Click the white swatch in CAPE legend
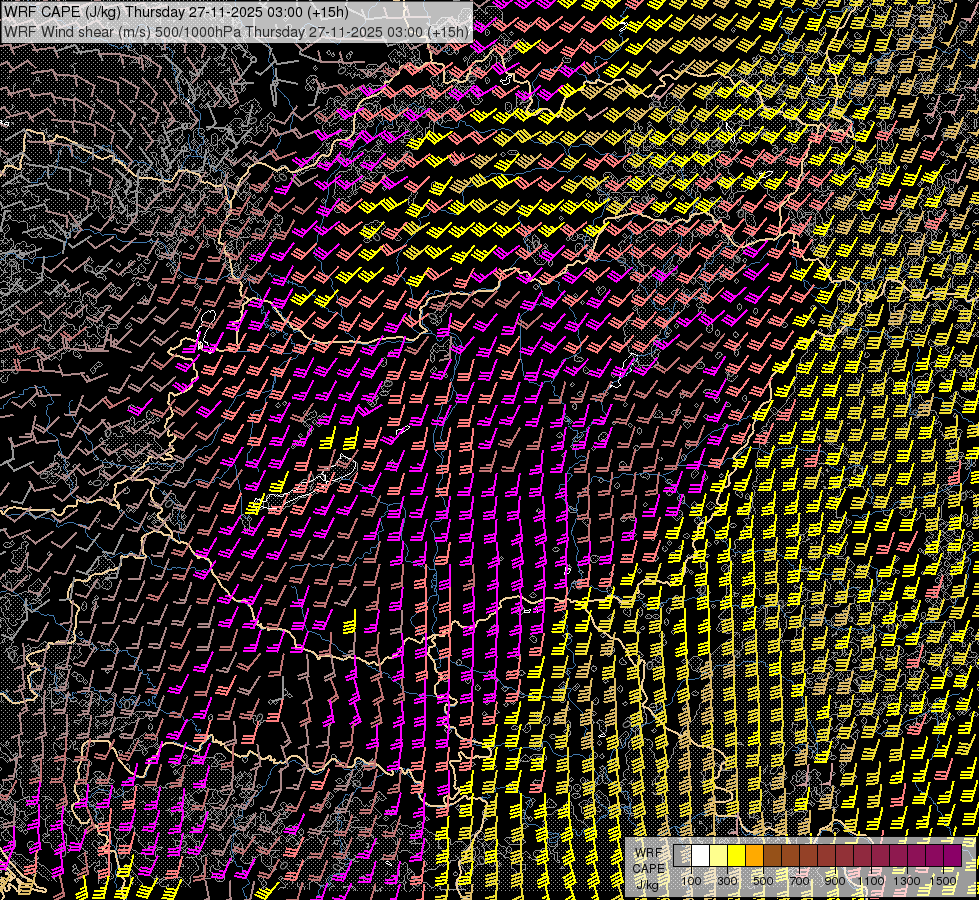 coord(700,856)
